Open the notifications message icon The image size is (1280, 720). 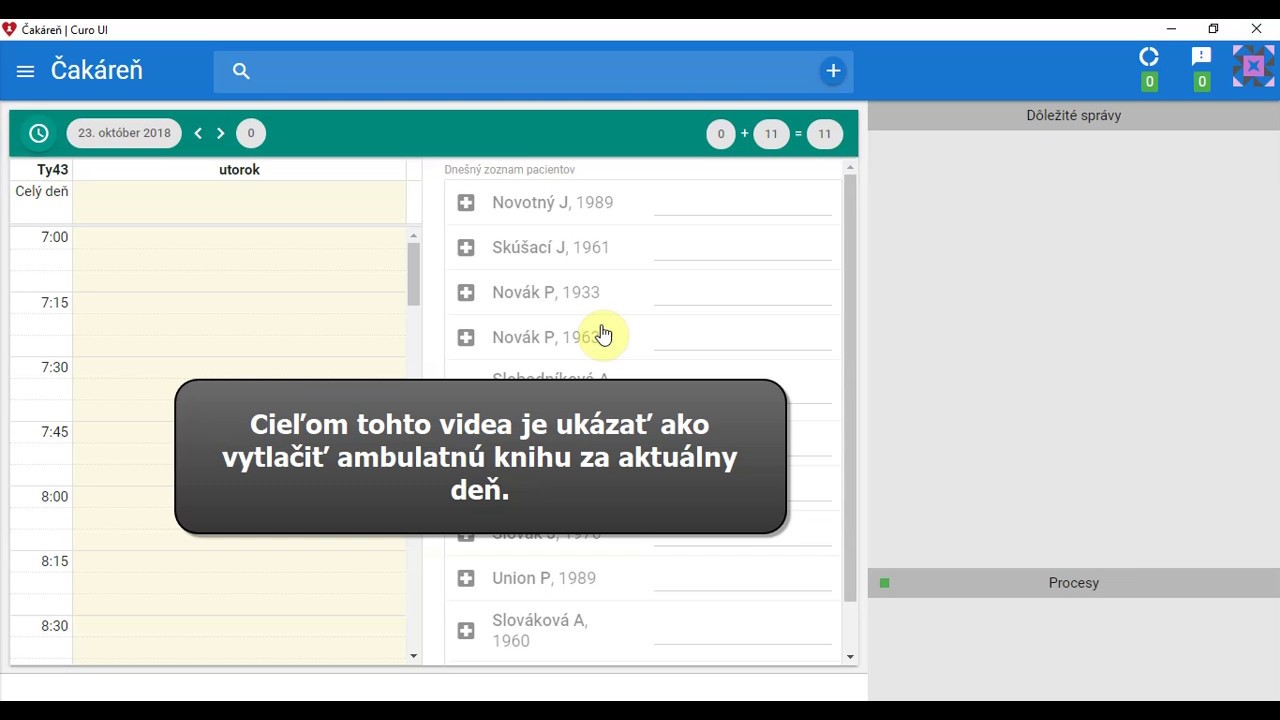coord(1202,57)
